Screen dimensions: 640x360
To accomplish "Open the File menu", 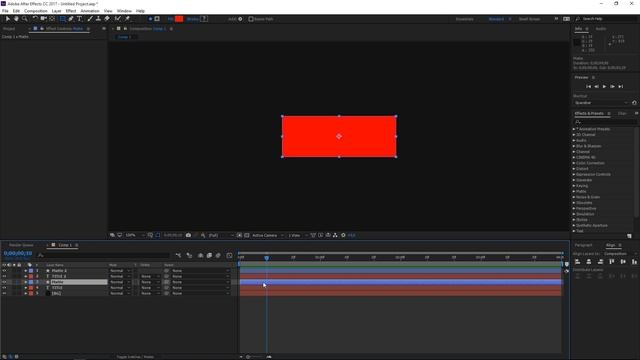I will 5,11.
